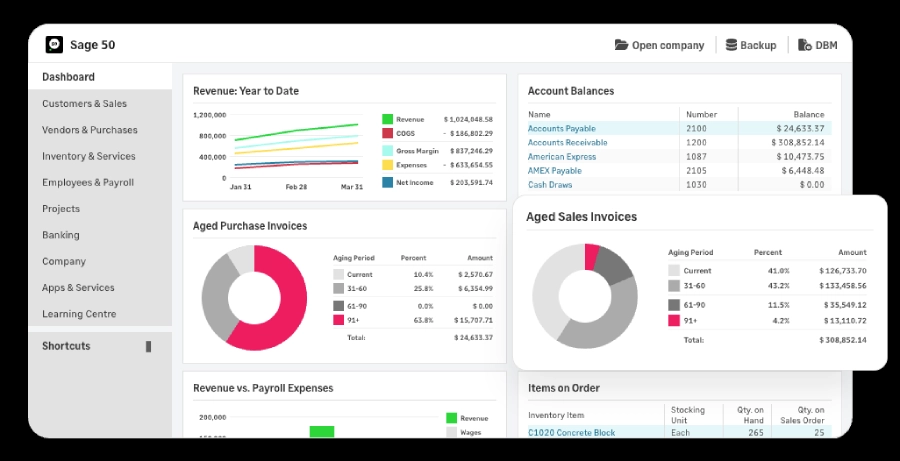
Task: Click the red COGS legend swatch
Action: pos(387,133)
